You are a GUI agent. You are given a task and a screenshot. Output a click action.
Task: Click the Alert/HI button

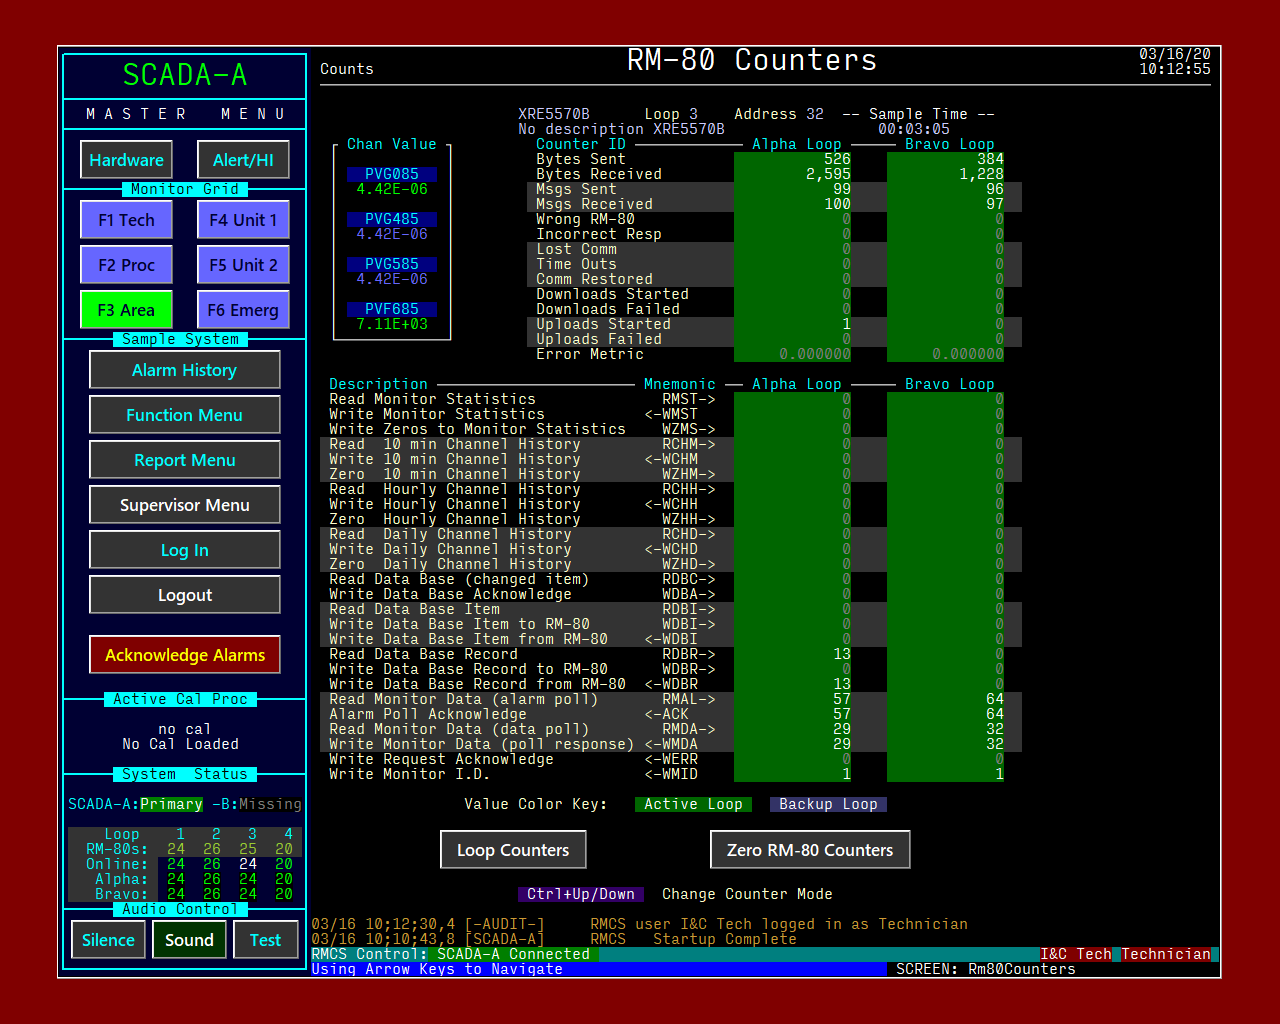point(243,160)
